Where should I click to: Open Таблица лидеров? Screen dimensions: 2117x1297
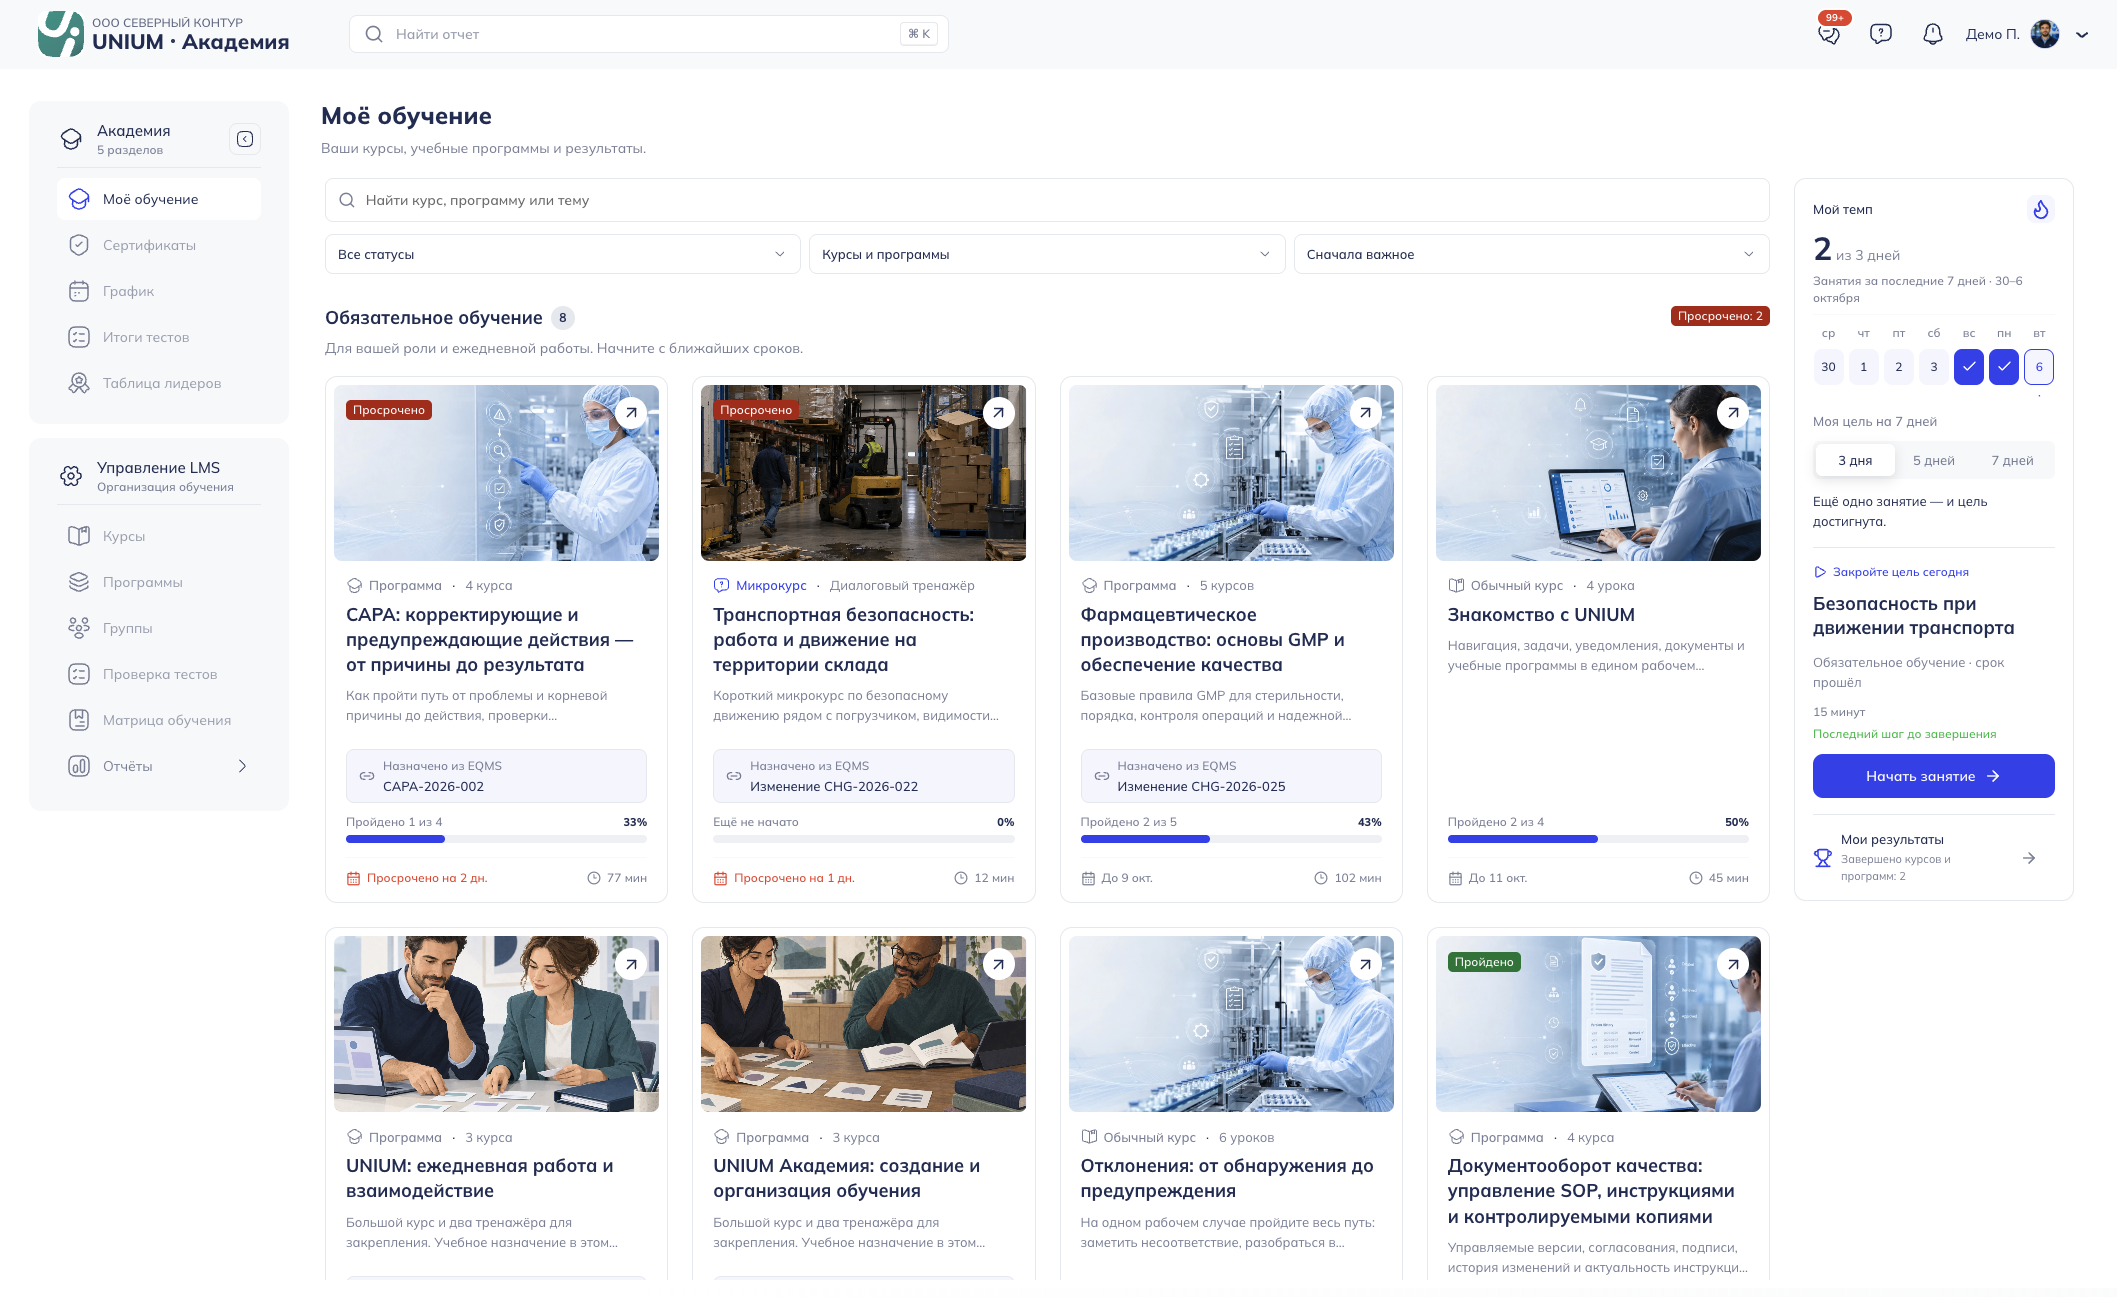coord(159,383)
